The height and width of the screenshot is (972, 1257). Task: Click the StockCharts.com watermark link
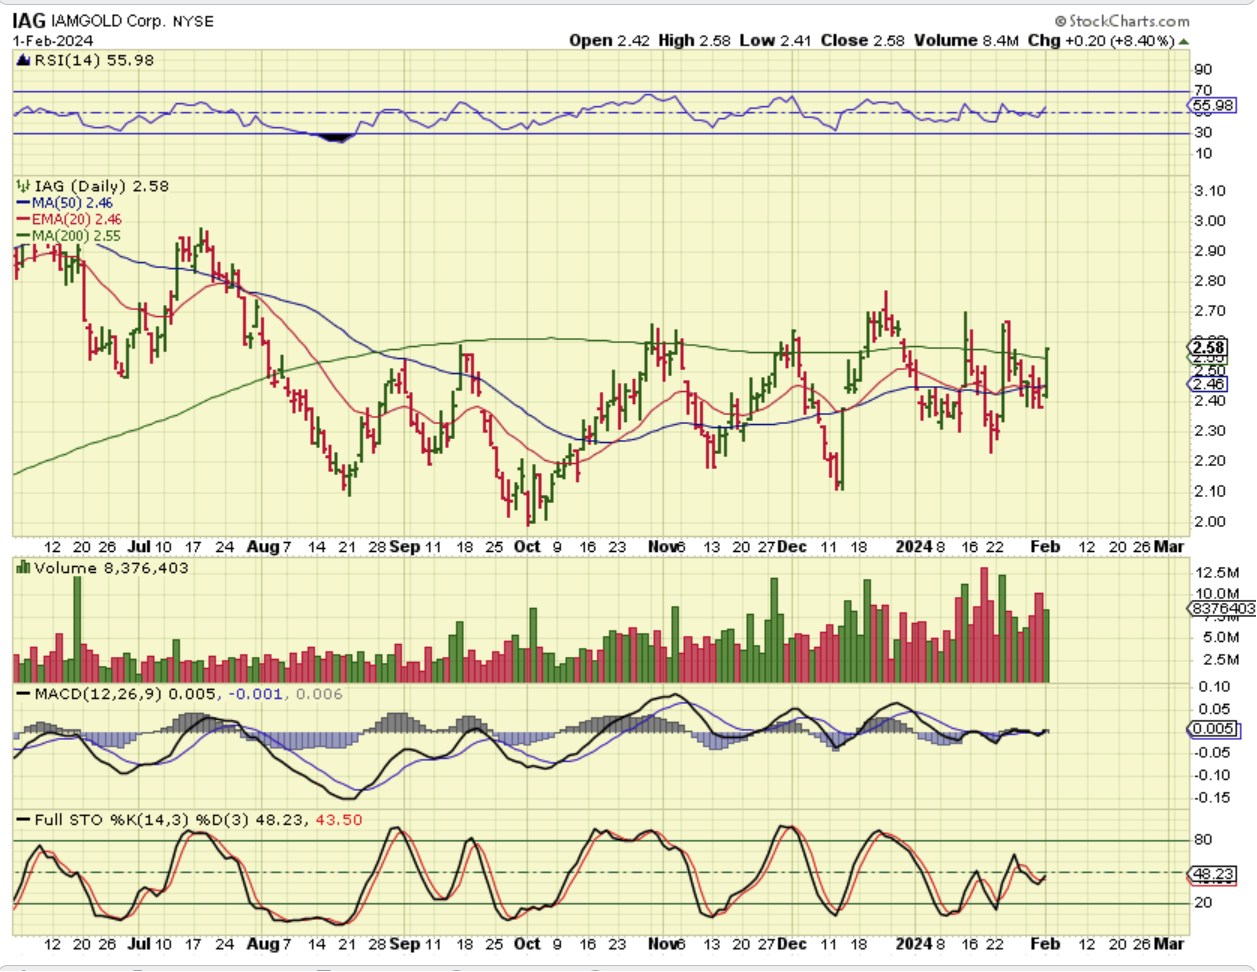[x=1122, y=21]
